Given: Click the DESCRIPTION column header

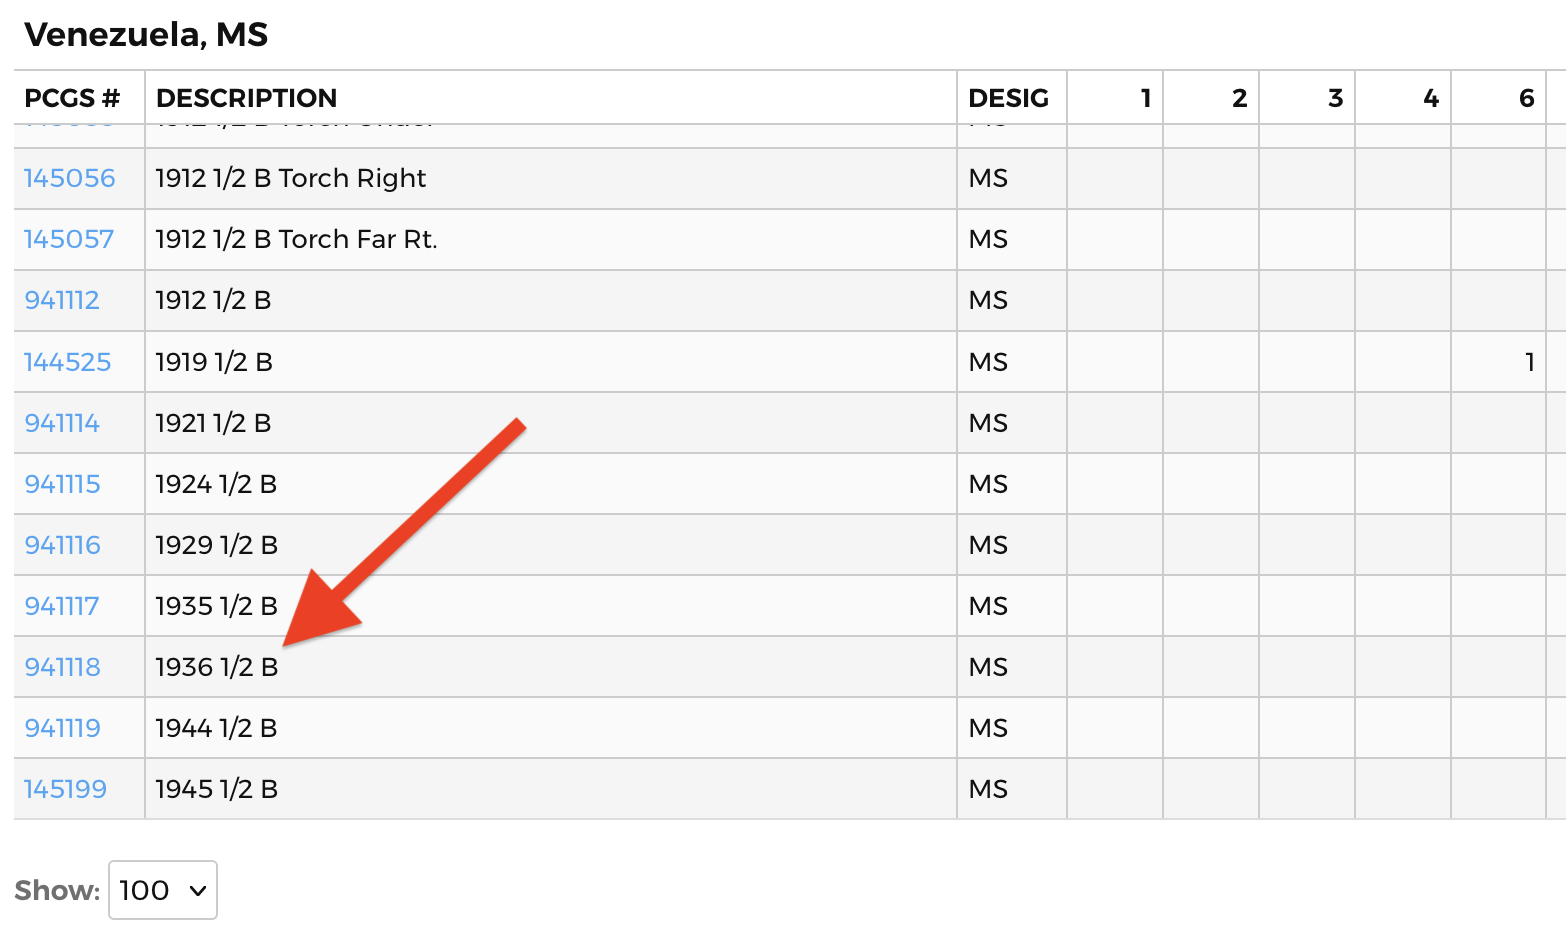Looking at the screenshot, I should 247,98.
